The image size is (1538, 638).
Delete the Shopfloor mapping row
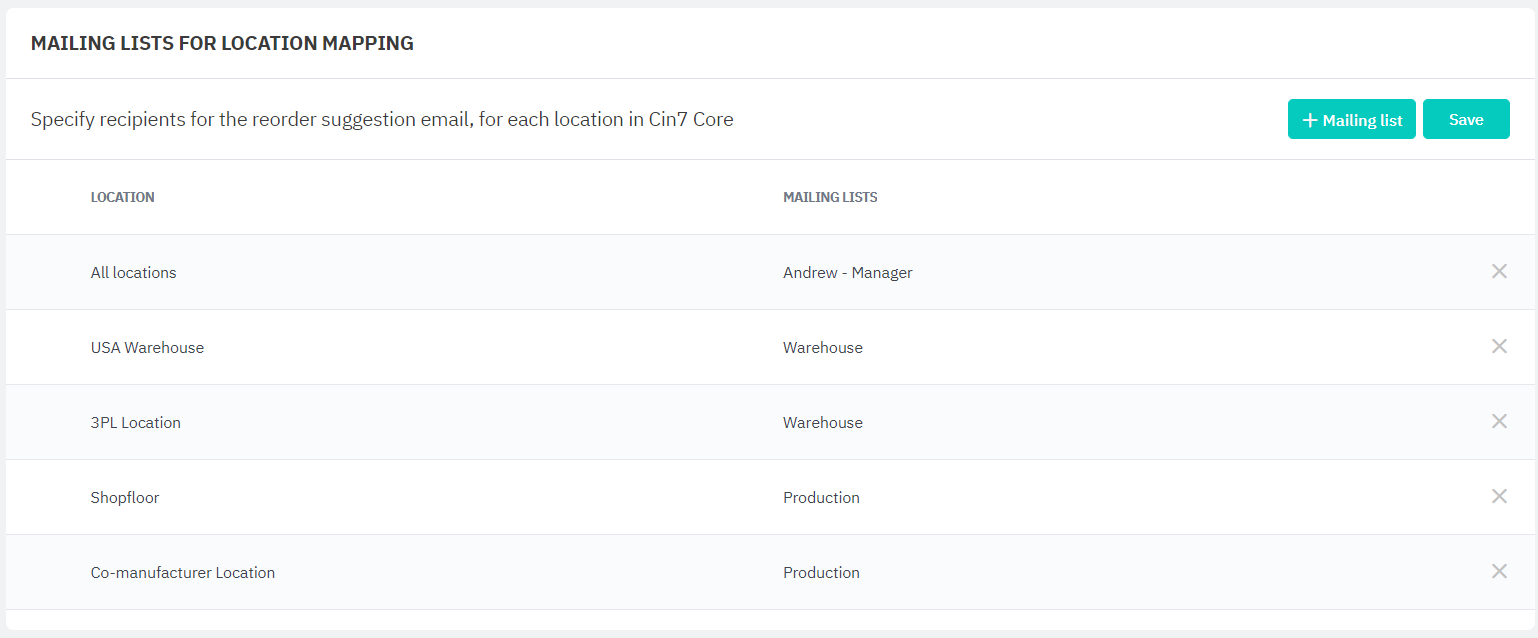(1499, 496)
